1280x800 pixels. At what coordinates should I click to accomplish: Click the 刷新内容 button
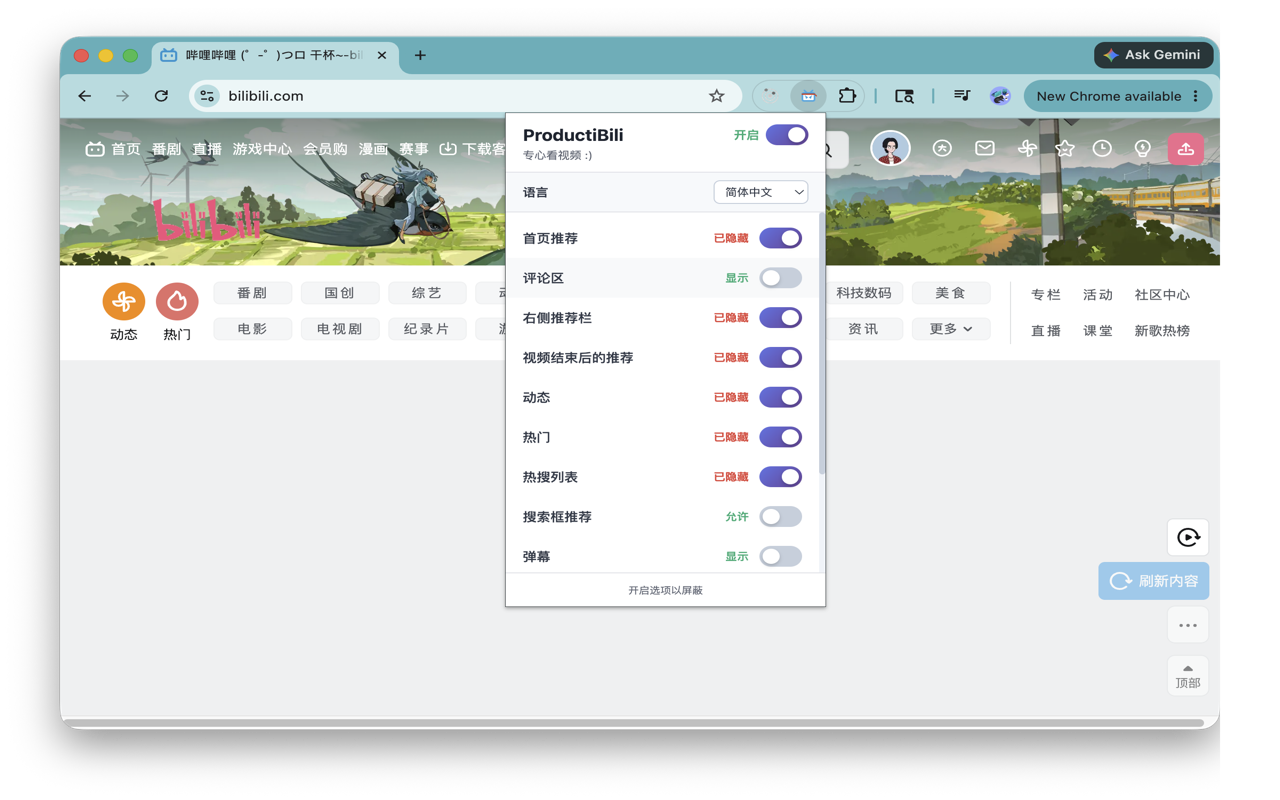(x=1154, y=581)
